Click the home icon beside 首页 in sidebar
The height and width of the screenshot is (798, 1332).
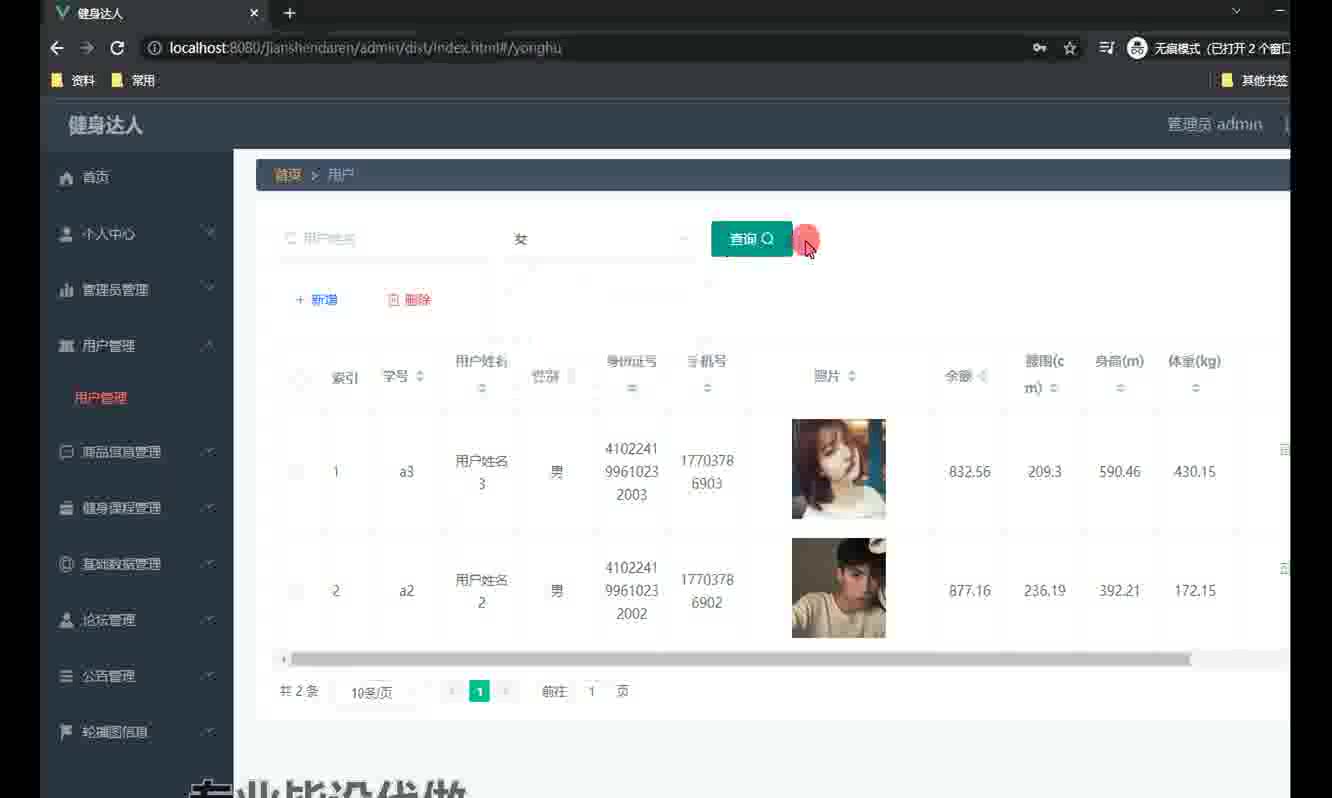point(67,178)
